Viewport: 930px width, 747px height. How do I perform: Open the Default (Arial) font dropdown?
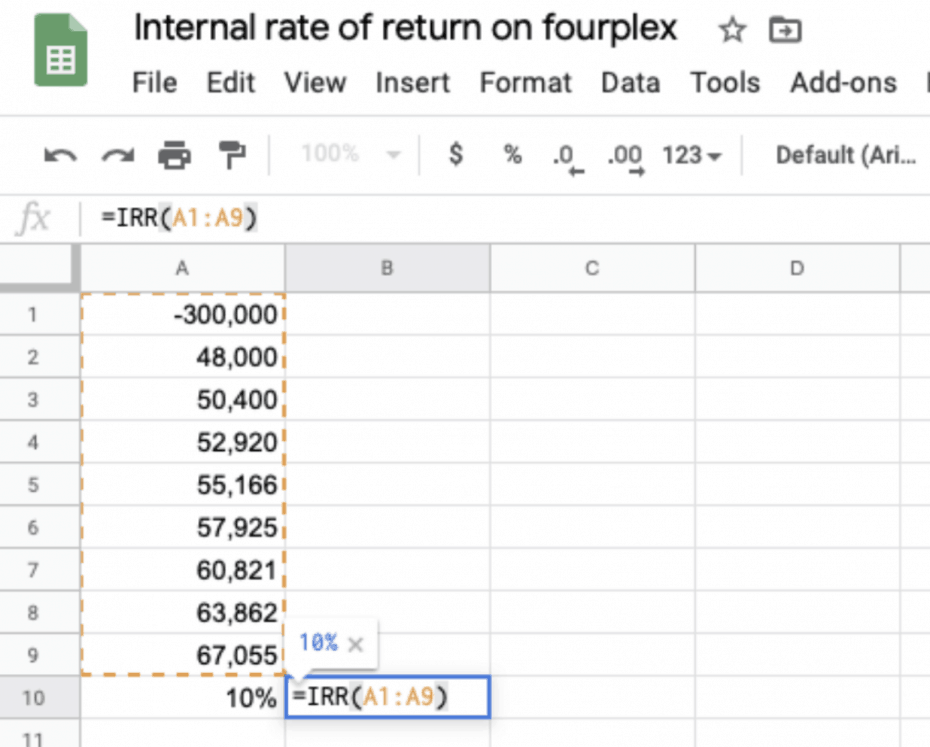[846, 155]
